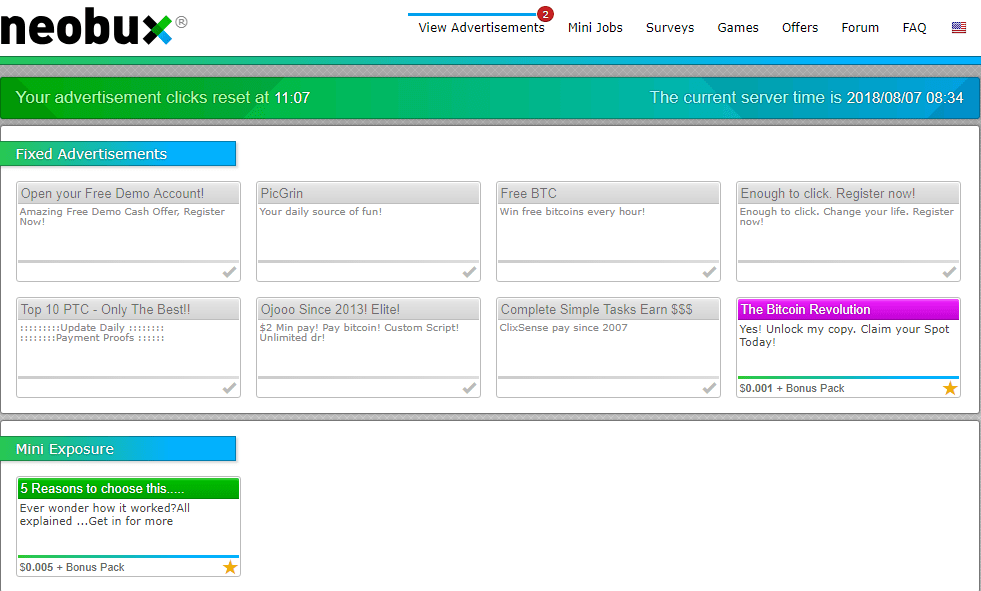Open the Games menu item

pyautogui.click(x=738, y=28)
